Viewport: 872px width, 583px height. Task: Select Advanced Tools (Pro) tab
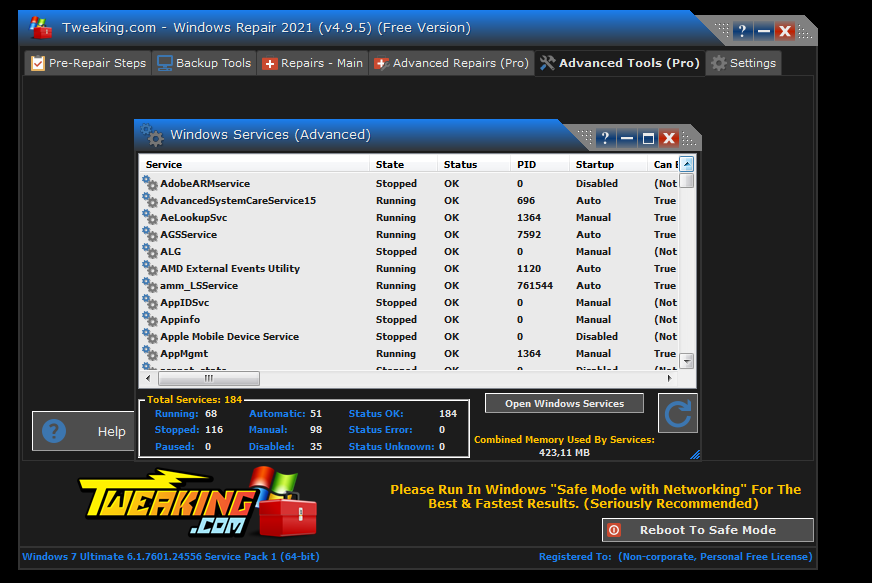(x=620, y=63)
